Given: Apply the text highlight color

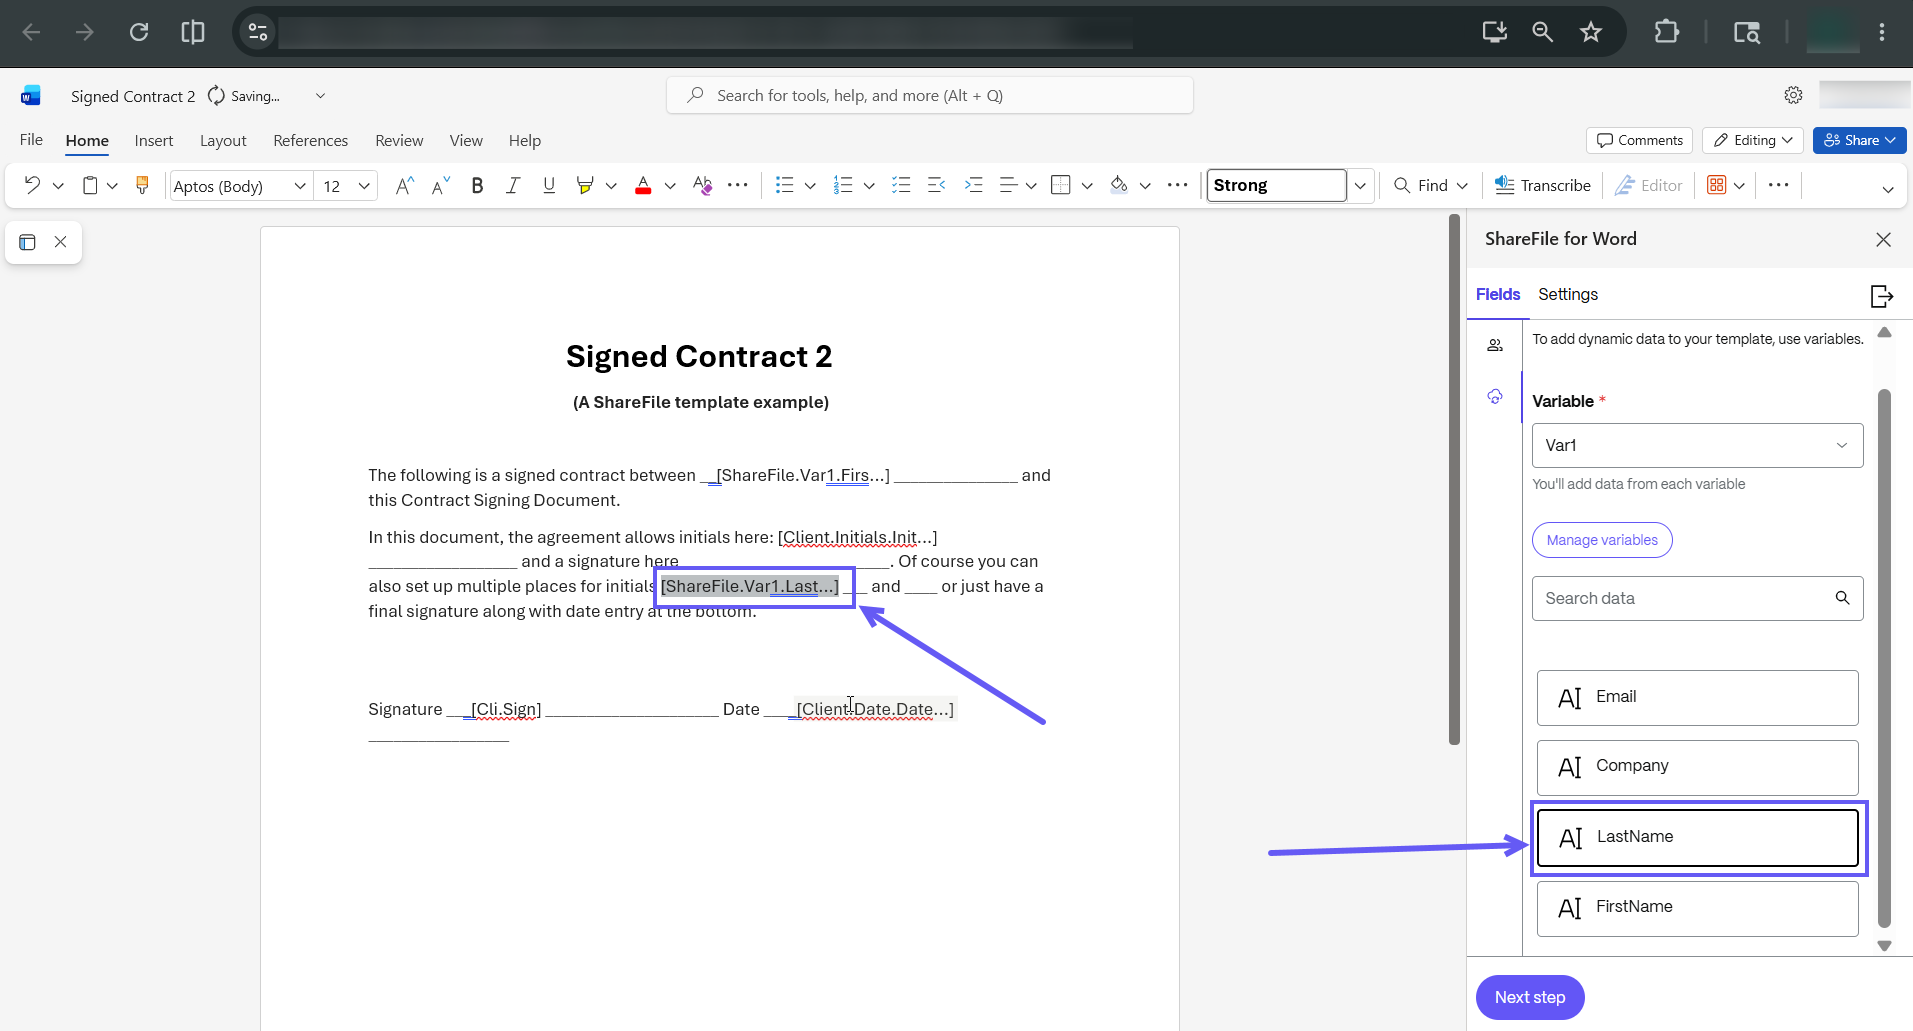Looking at the screenshot, I should (585, 185).
